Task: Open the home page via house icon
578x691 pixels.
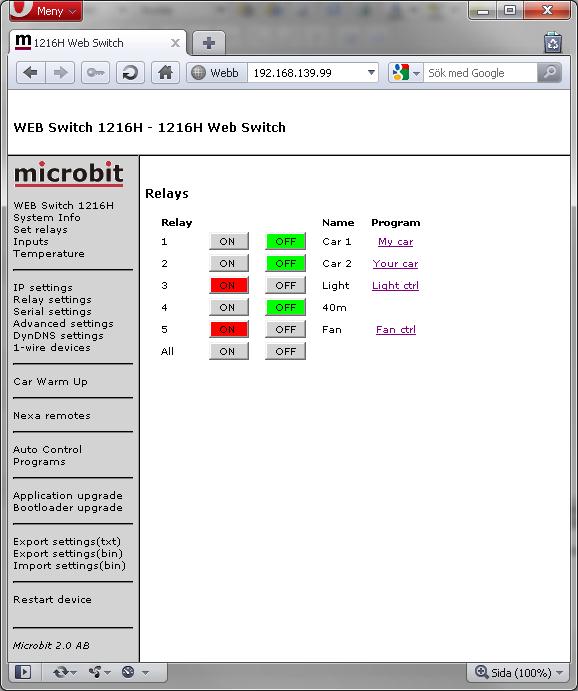Action: [x=165, y=73]
